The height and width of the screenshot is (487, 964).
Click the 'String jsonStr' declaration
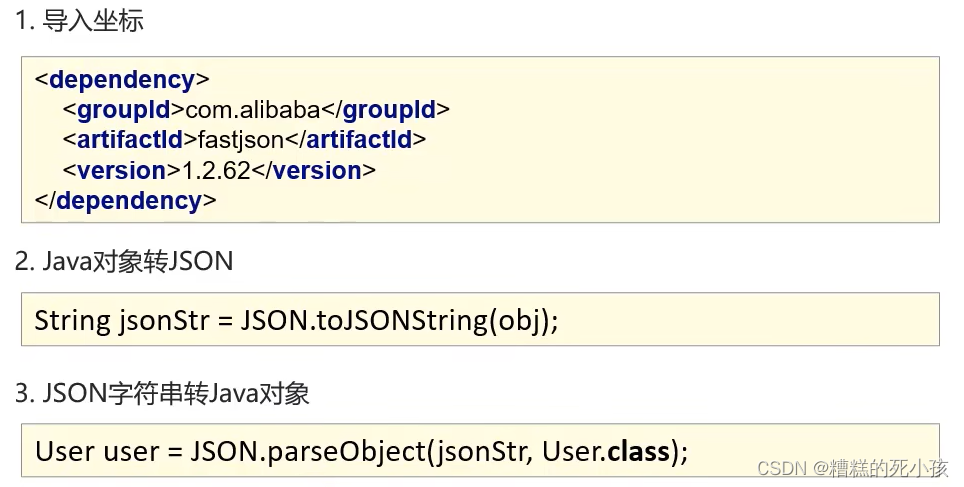pyautogui.click(x=122, y=320)
